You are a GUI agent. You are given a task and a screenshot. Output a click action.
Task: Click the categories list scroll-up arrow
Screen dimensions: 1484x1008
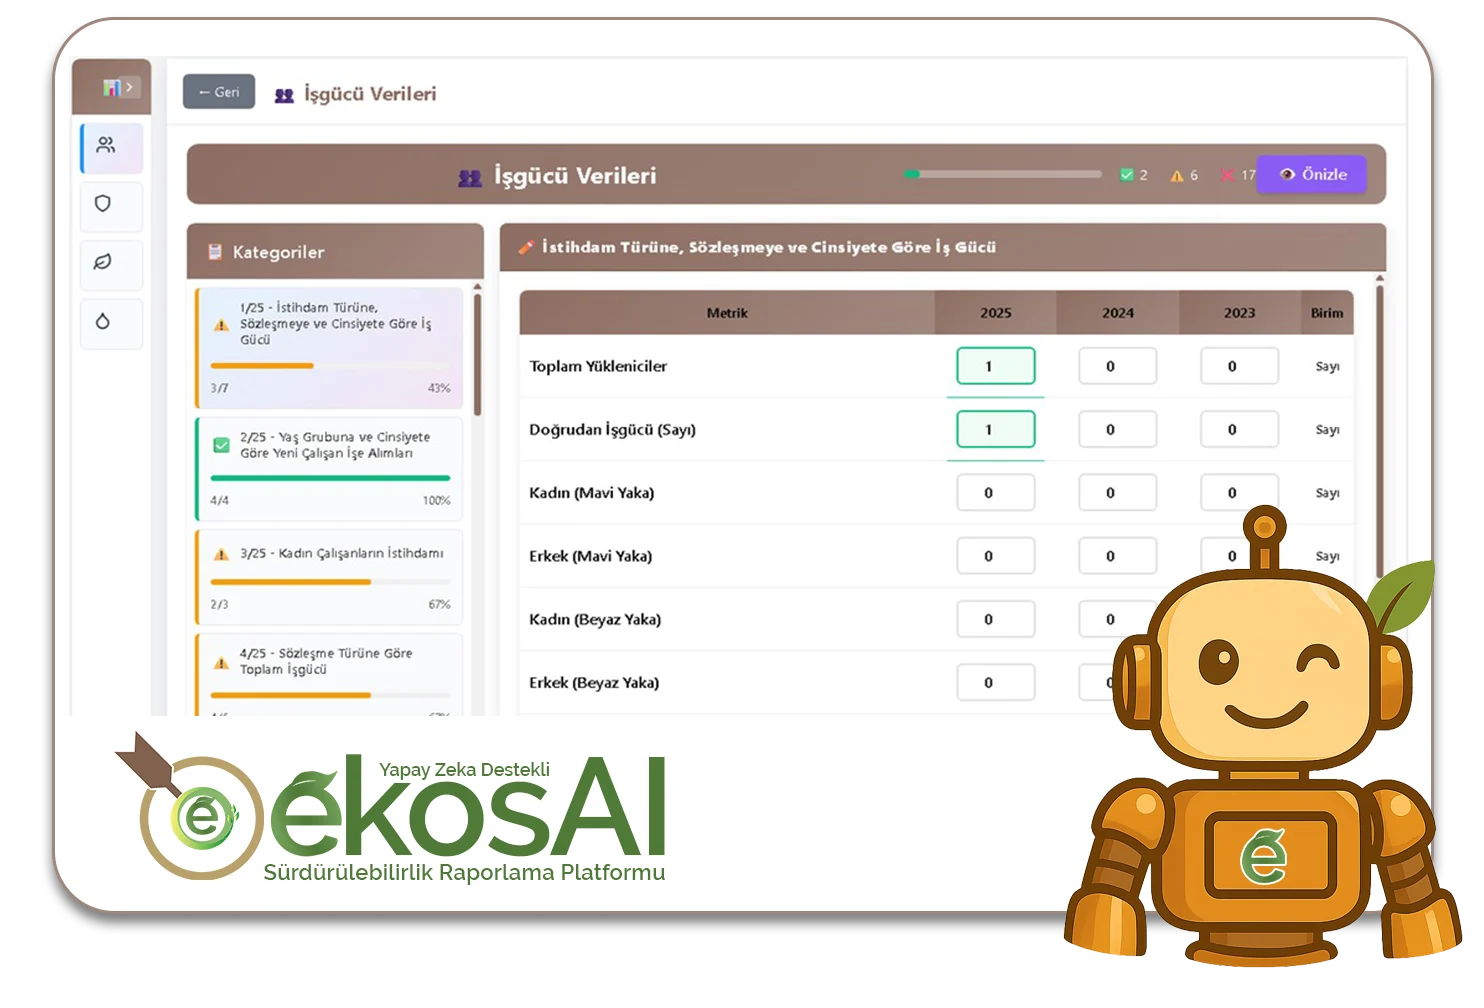tap(477, 287)
